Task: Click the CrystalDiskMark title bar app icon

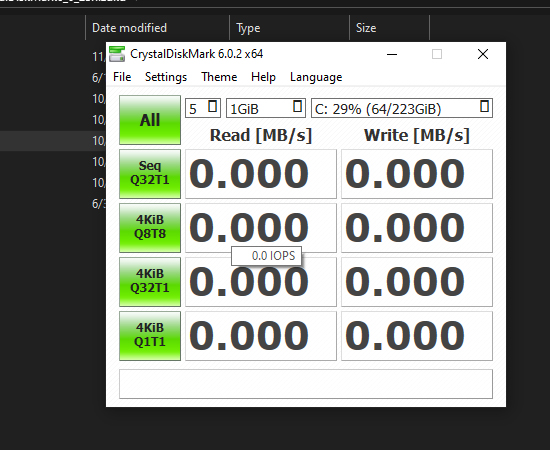Action: [x=117, y=54]
